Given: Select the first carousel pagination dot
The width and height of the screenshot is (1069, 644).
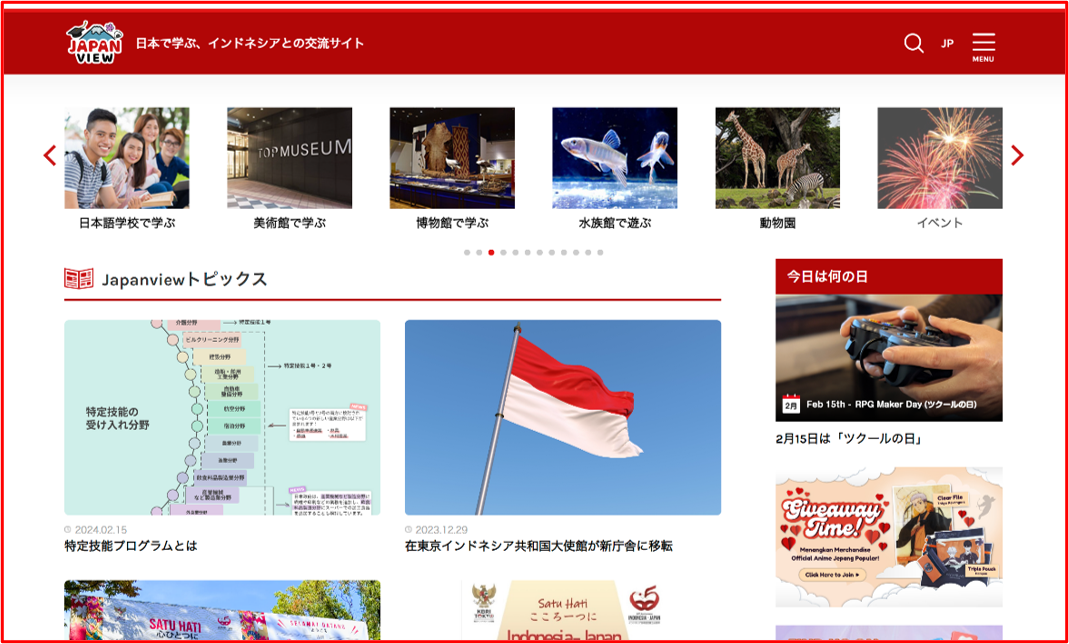Looking at the screenshot, I should pos(467,253).
